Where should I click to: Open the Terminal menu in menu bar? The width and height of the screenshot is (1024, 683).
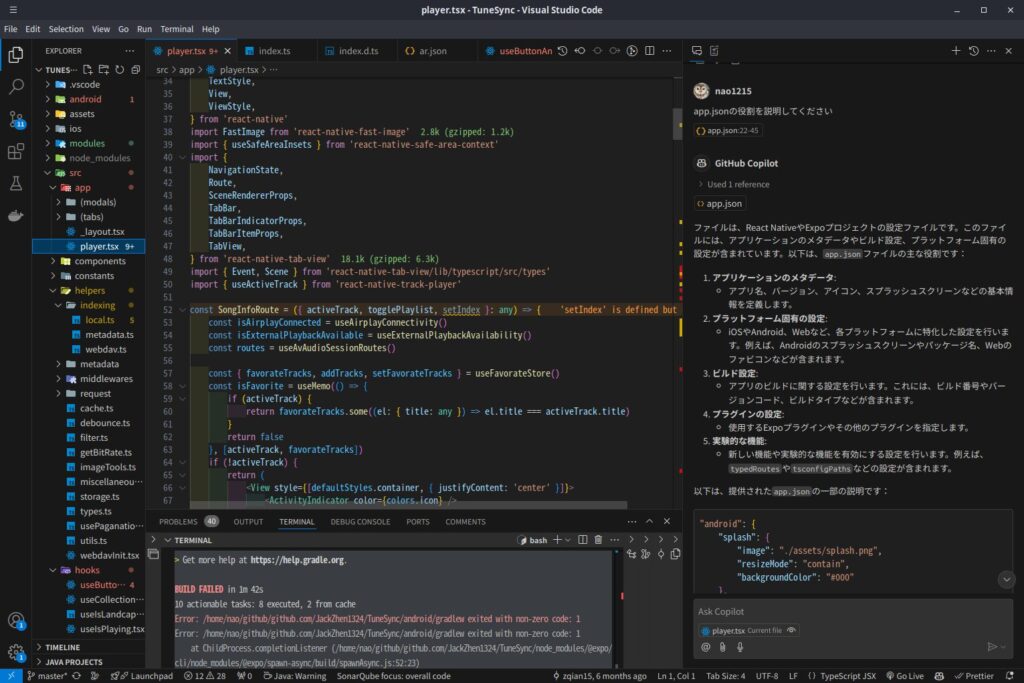pyautogui.click(x=177, y=29)
